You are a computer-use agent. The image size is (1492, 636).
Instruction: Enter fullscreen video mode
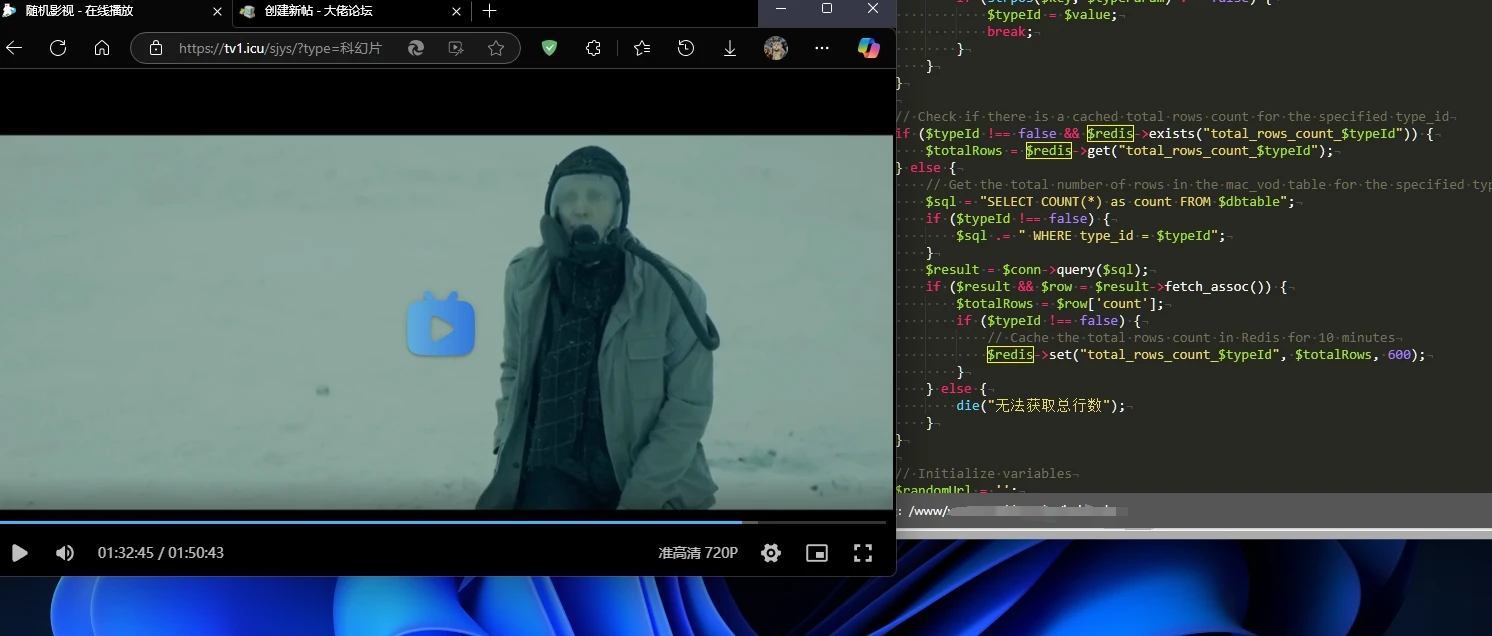(x=863, y=553)
